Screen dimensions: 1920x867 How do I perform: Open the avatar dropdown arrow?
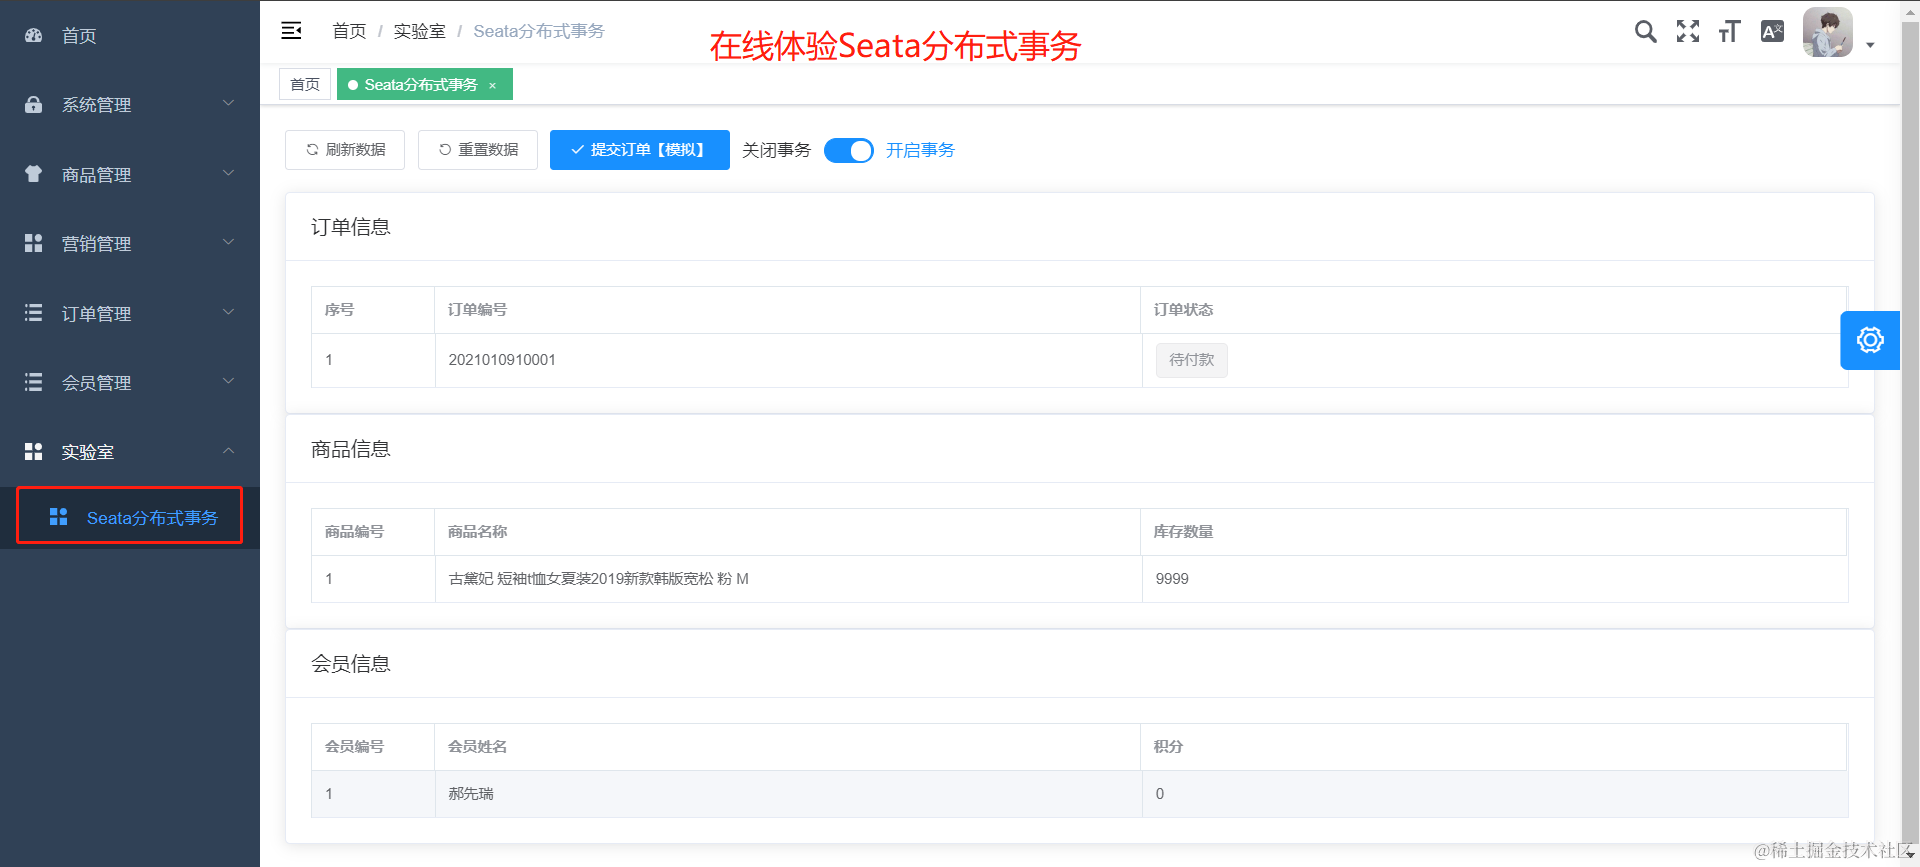click(1870, 45)
